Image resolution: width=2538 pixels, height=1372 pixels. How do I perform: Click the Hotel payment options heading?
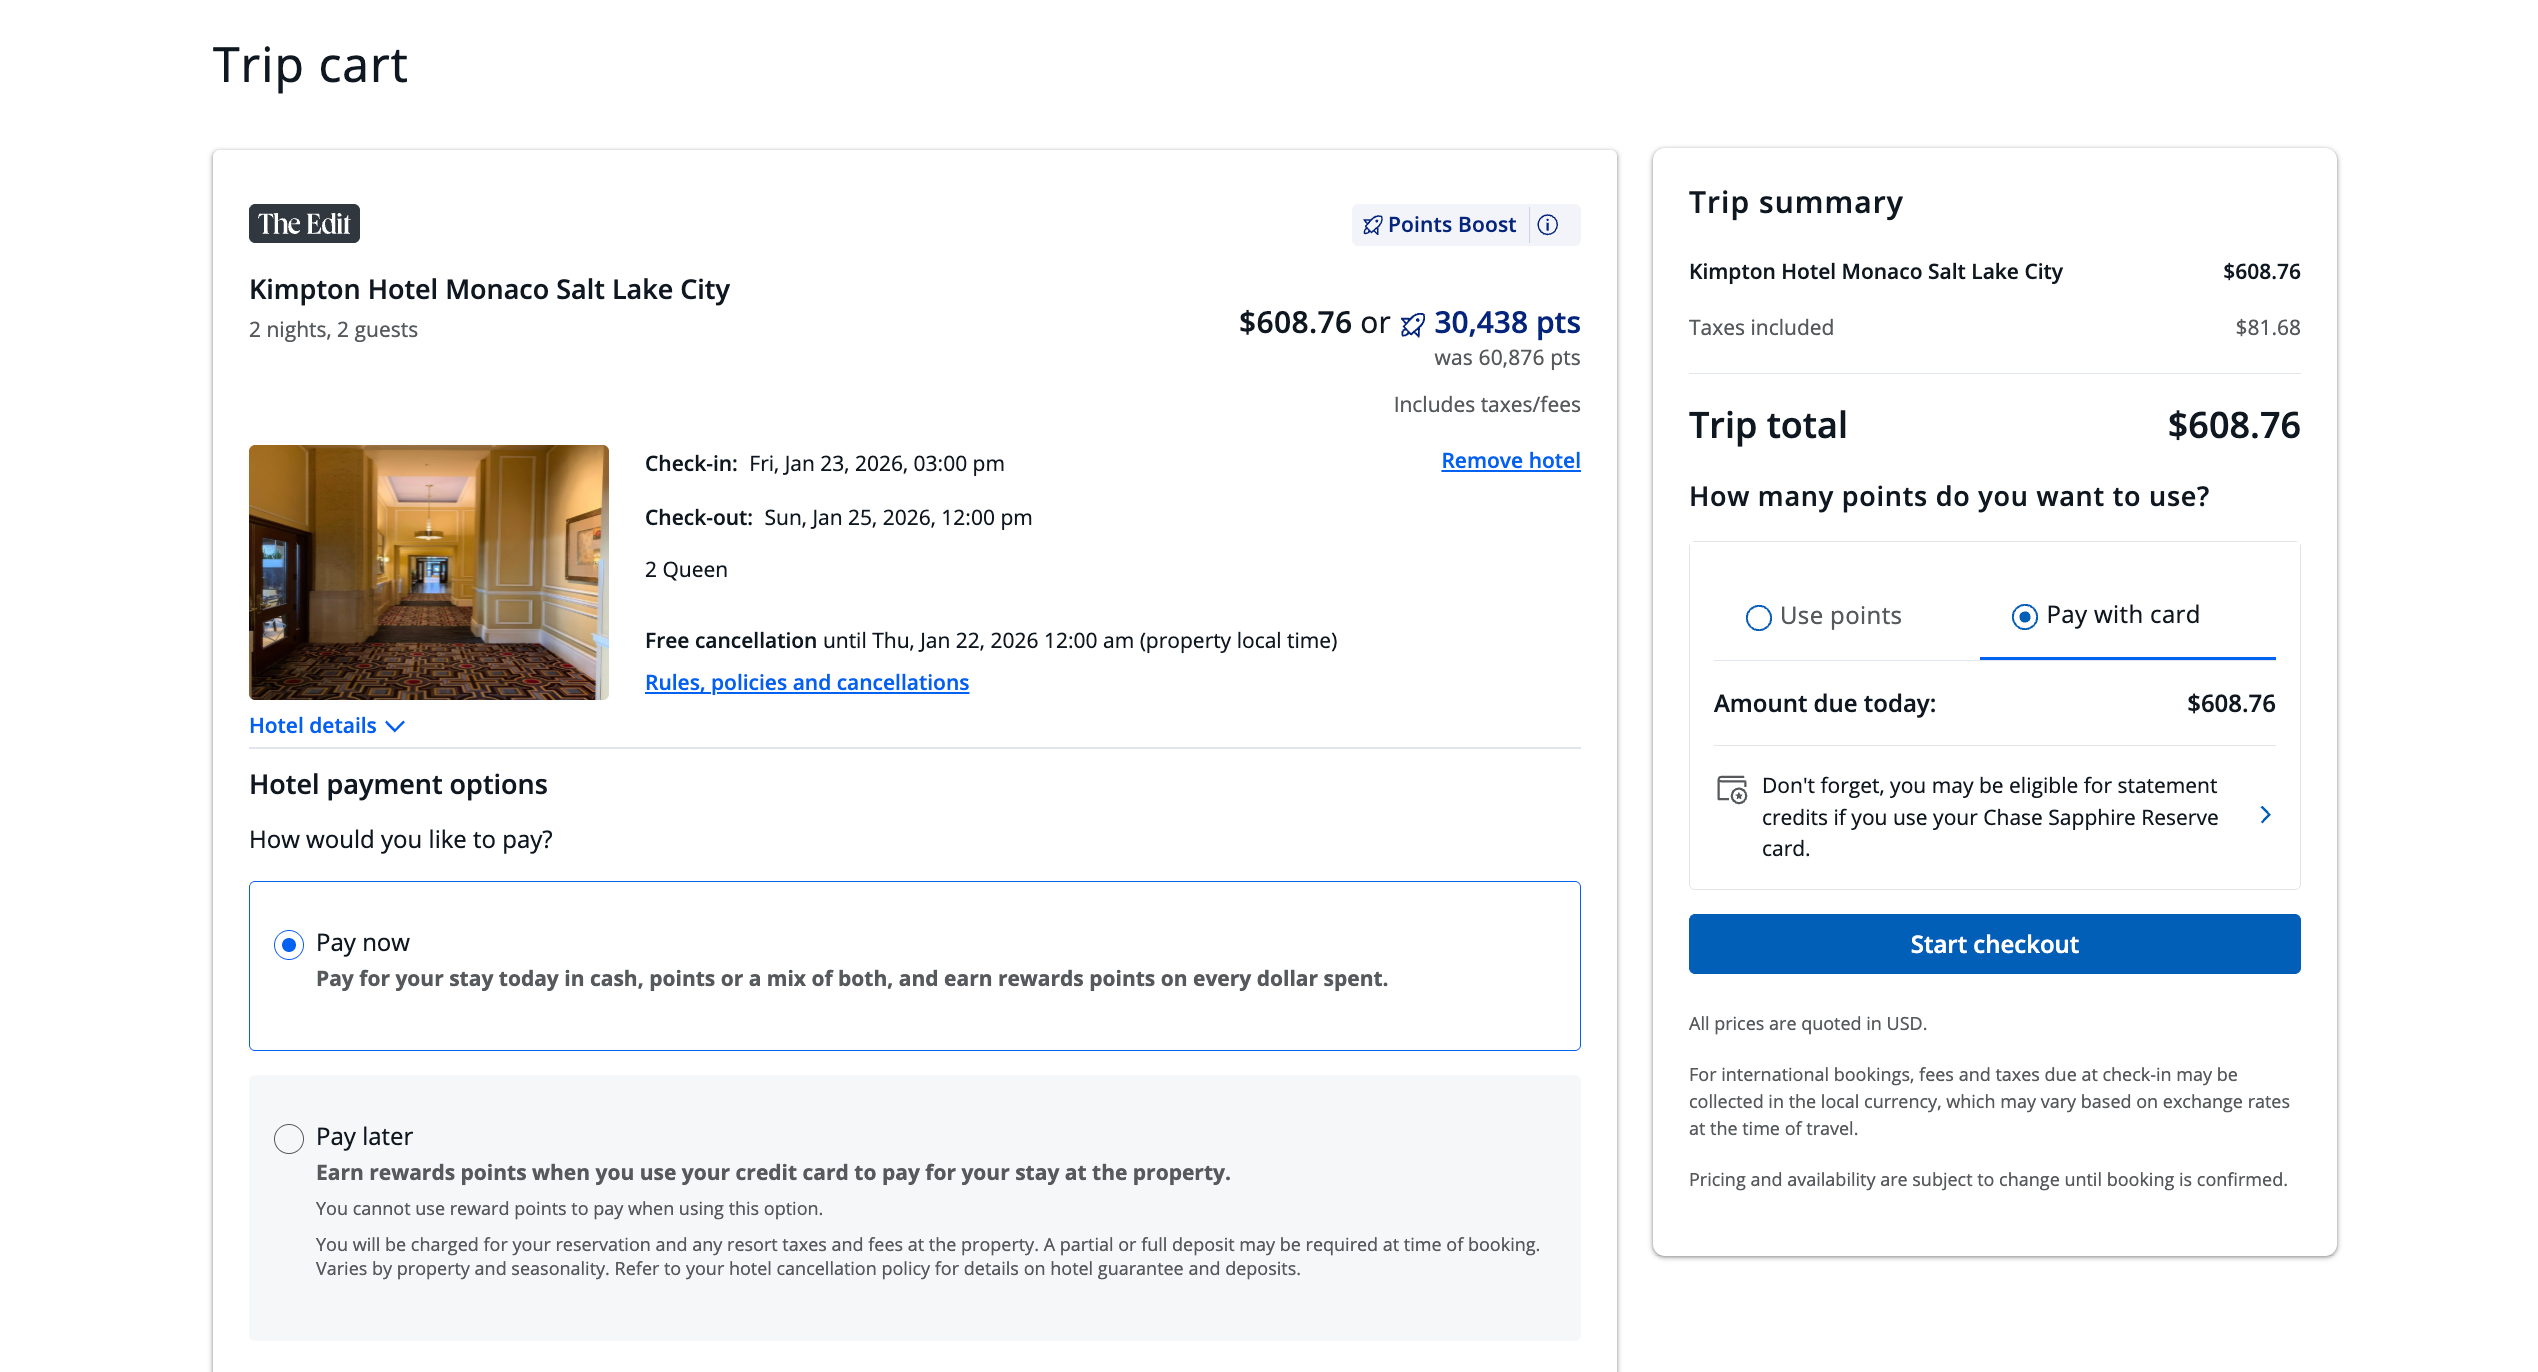[398, 785]
